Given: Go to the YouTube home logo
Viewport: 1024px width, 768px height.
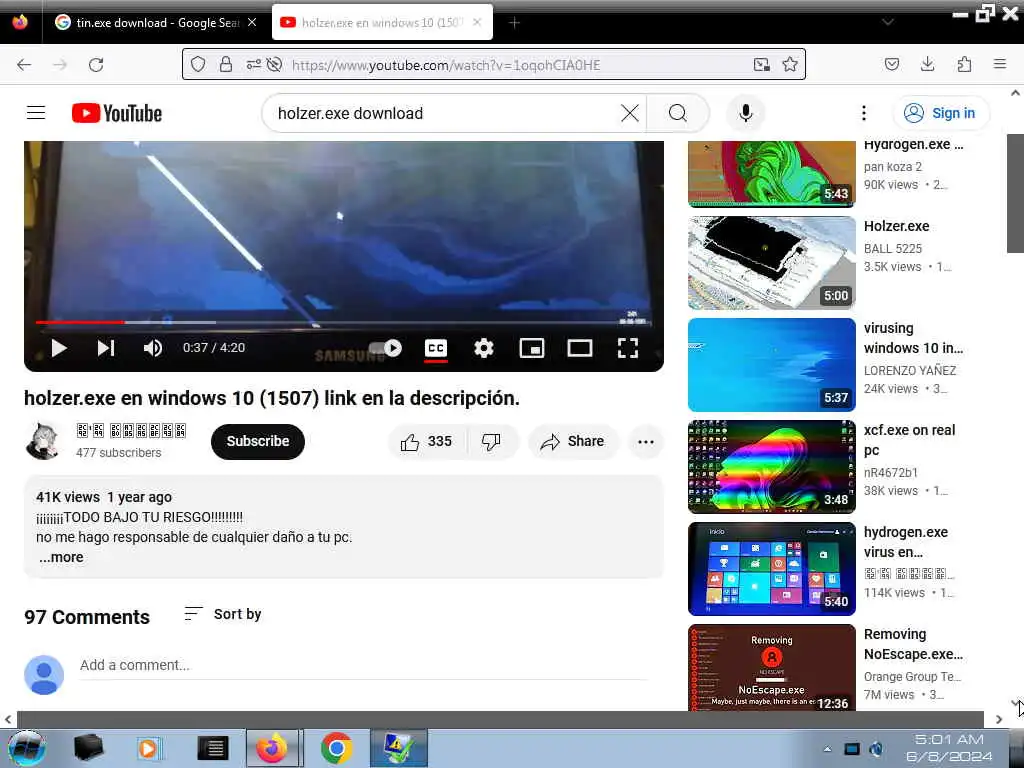Looking at the screenshot, I should point(116,113).
